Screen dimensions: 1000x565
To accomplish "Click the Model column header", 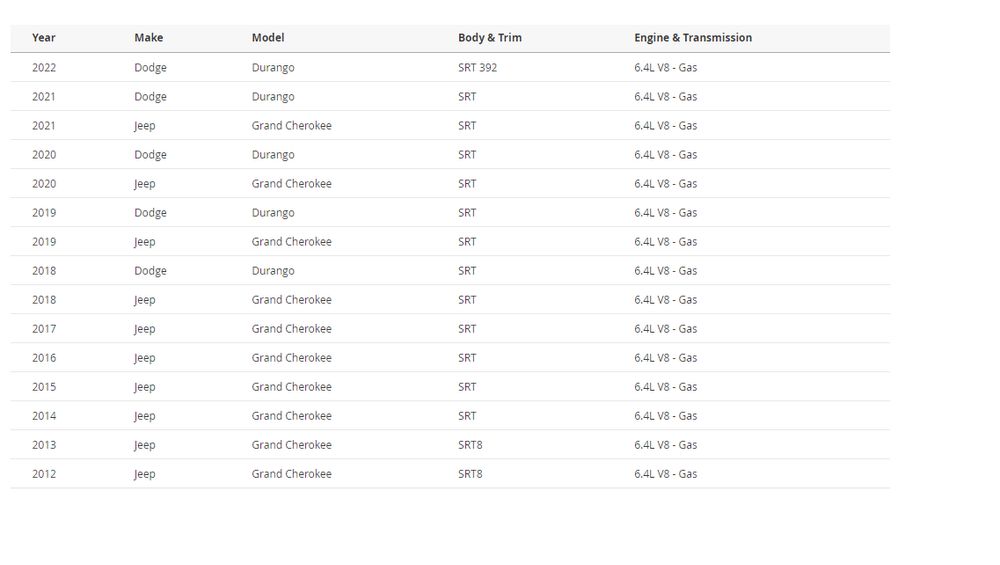I will click(268, 38).
